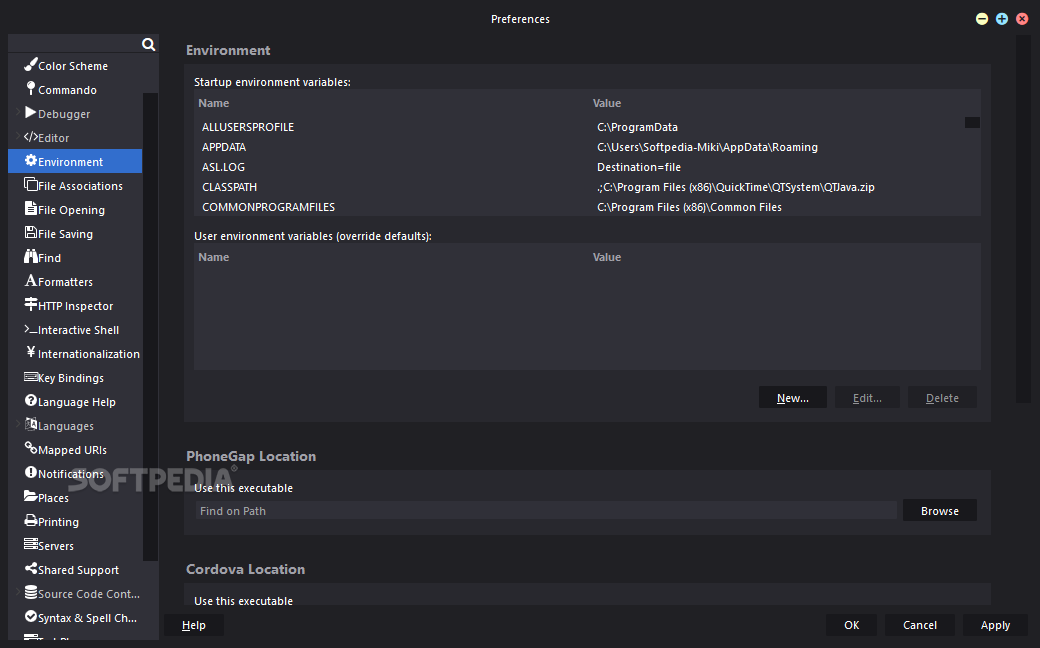Click the File Opening document icon
The image size is (1040, 648).
[31, 208]
